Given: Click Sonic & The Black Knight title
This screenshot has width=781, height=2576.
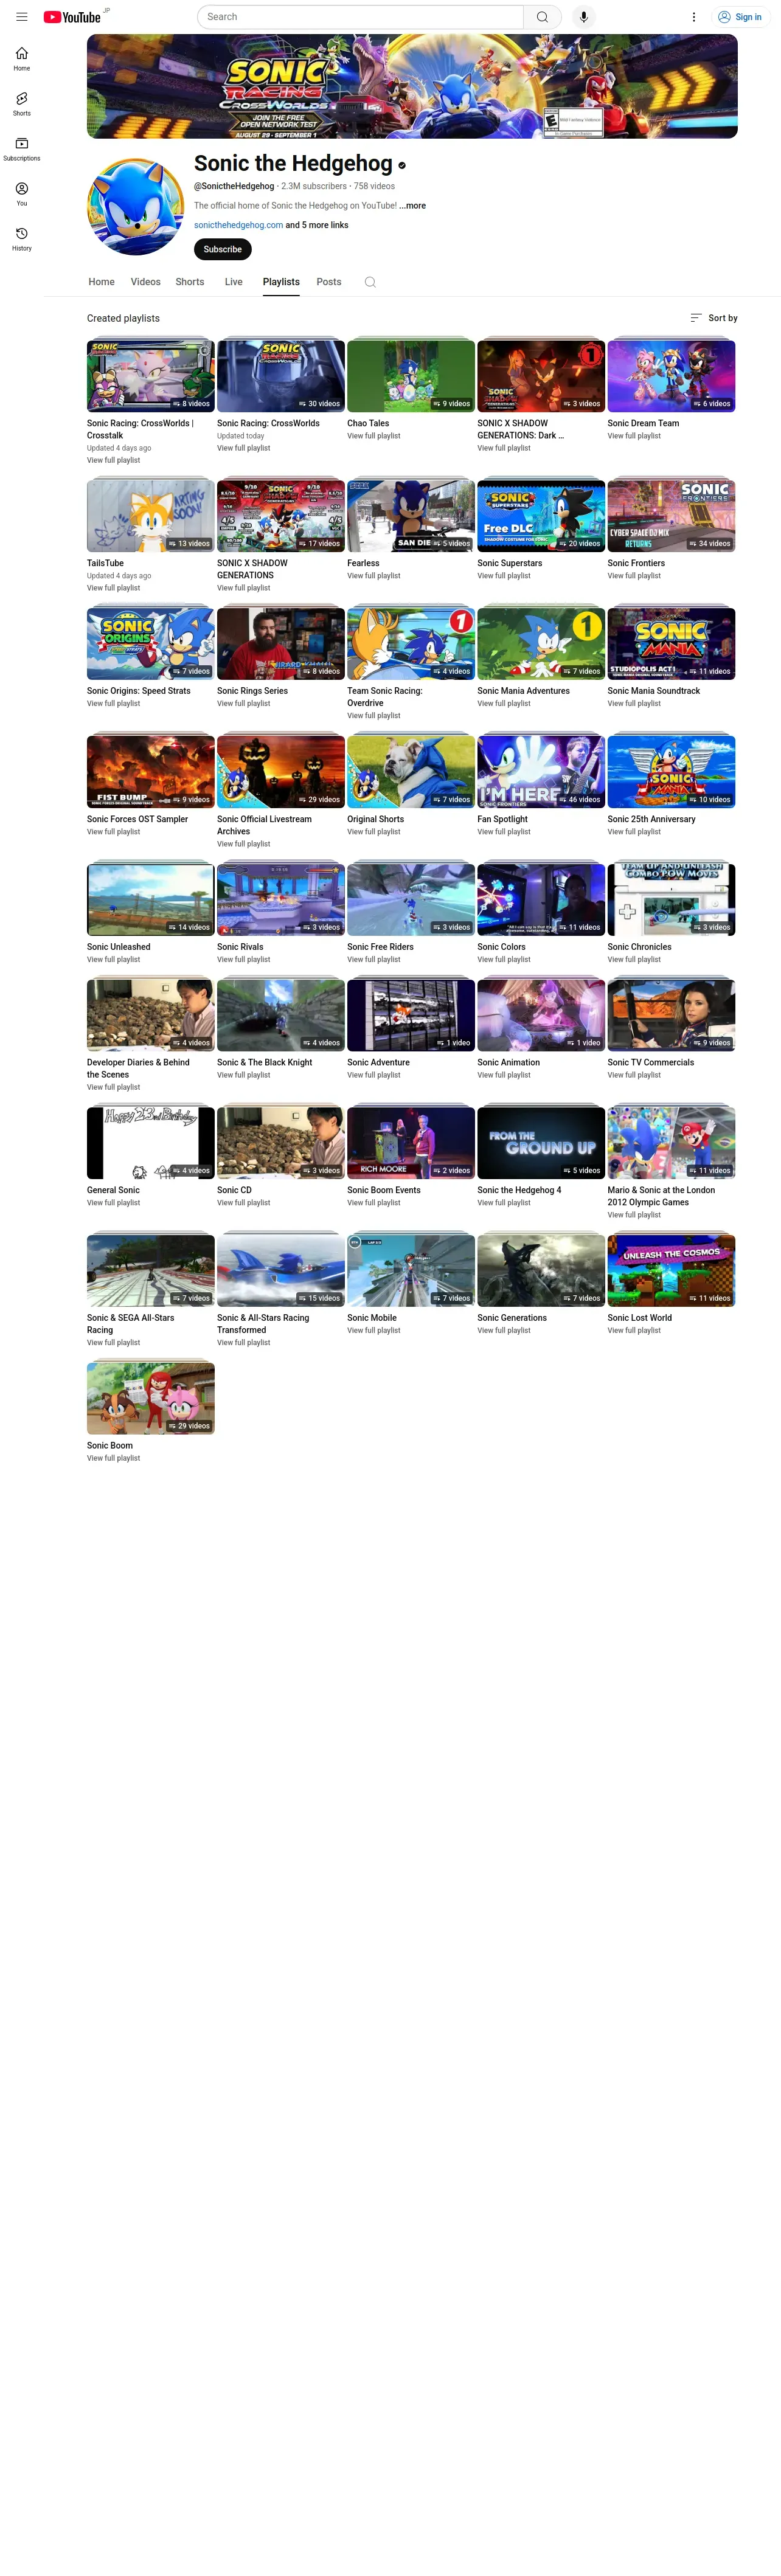Looking at the screenshot, I should click(x=265, y=1063).
